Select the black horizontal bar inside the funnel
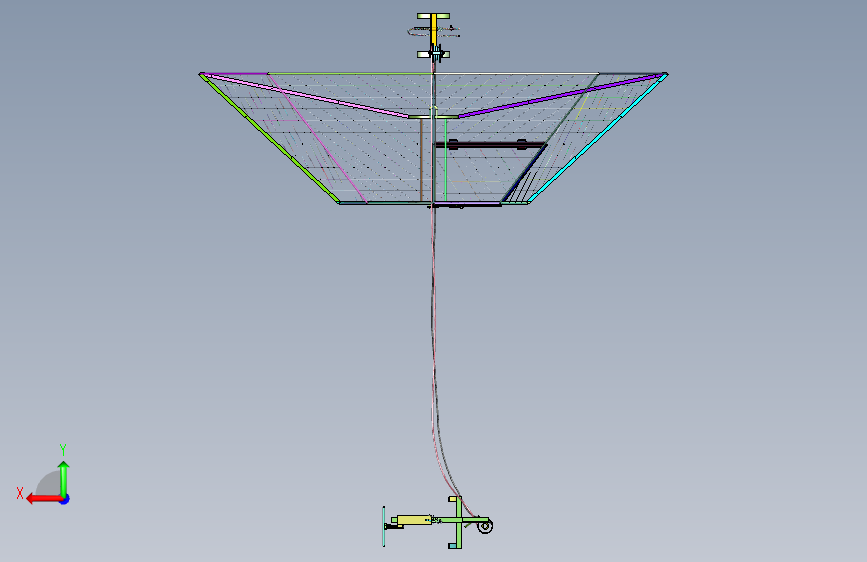 (x=490, y=145)
